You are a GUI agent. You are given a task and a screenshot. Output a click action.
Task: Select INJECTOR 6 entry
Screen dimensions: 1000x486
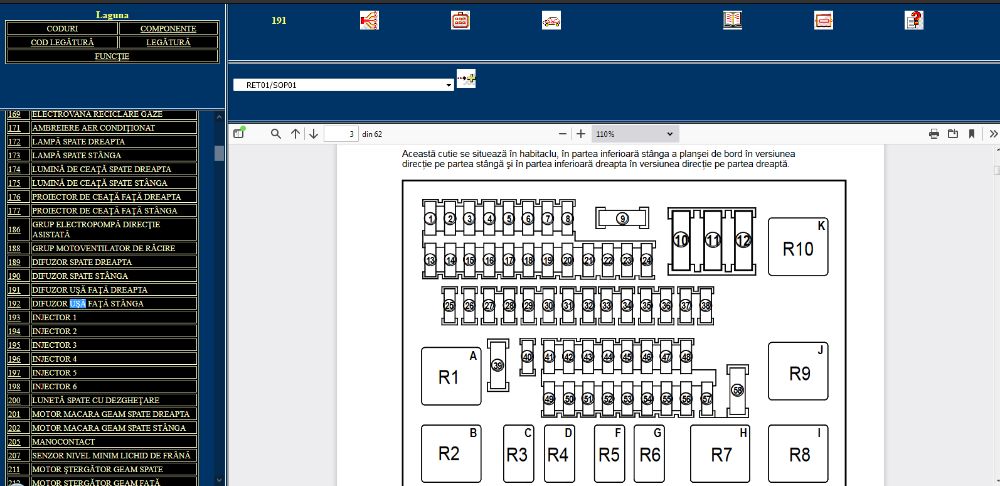(x=114, y=387)
